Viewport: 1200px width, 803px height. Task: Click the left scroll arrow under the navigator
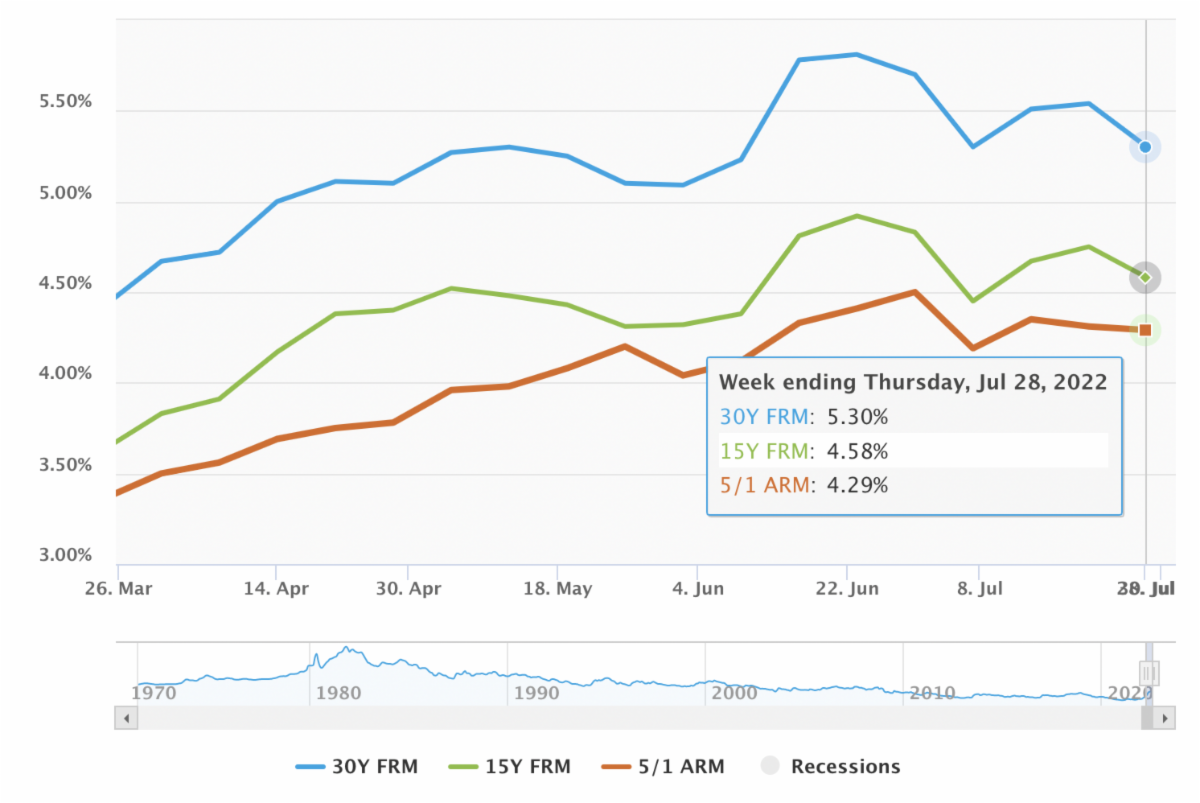tap(127, 718)
